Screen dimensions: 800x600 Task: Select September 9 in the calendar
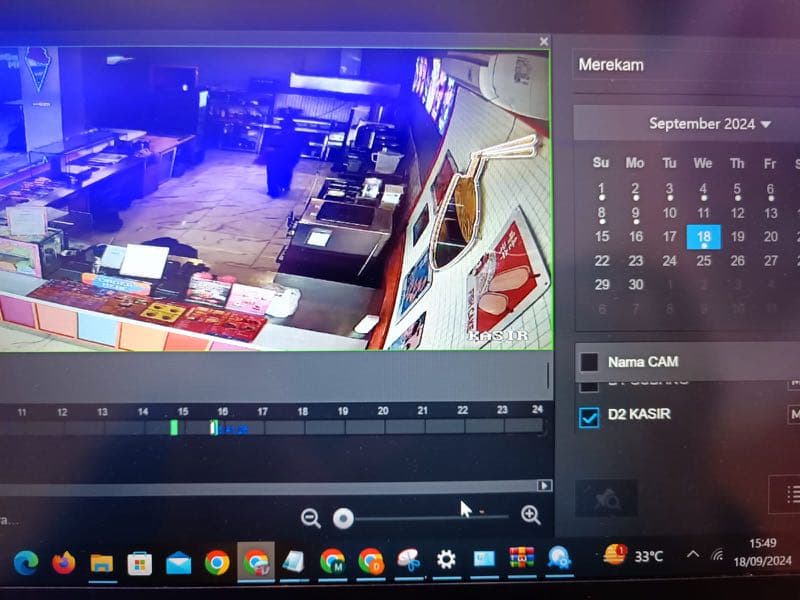(636, 214)
